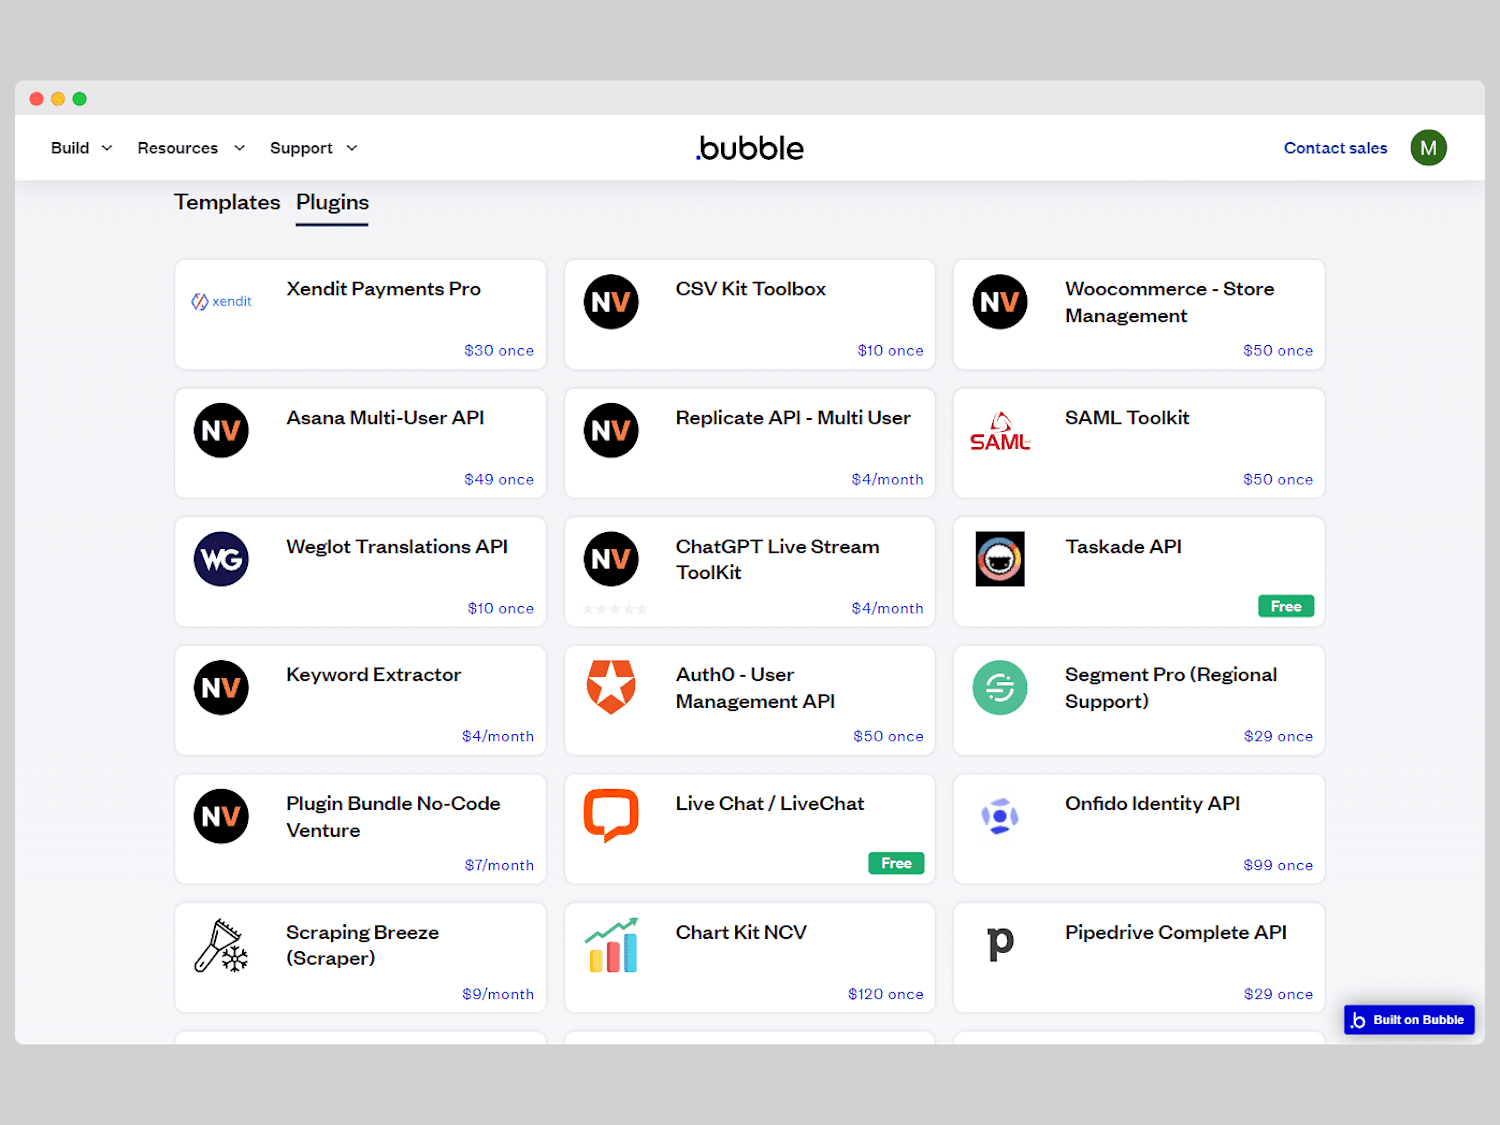Click the Free badge on Taskade API

tap(1286, 606)
